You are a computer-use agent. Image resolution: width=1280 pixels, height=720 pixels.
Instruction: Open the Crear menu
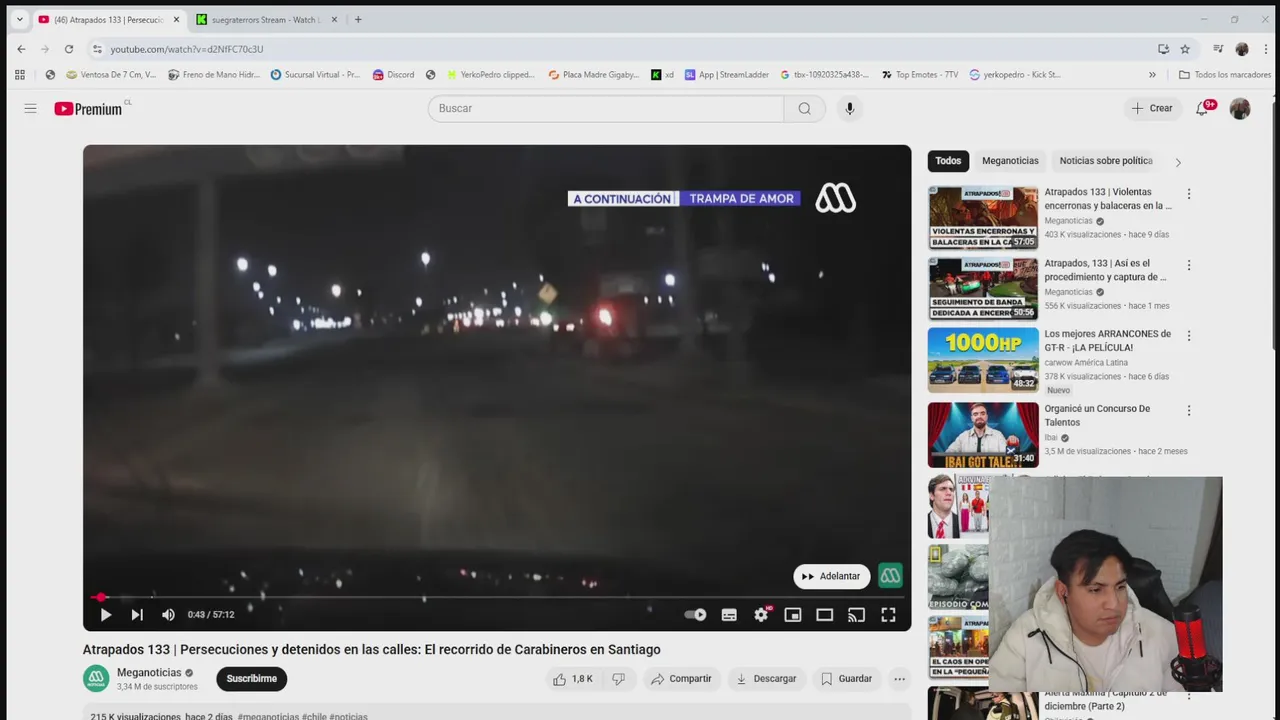point(1152,108)
